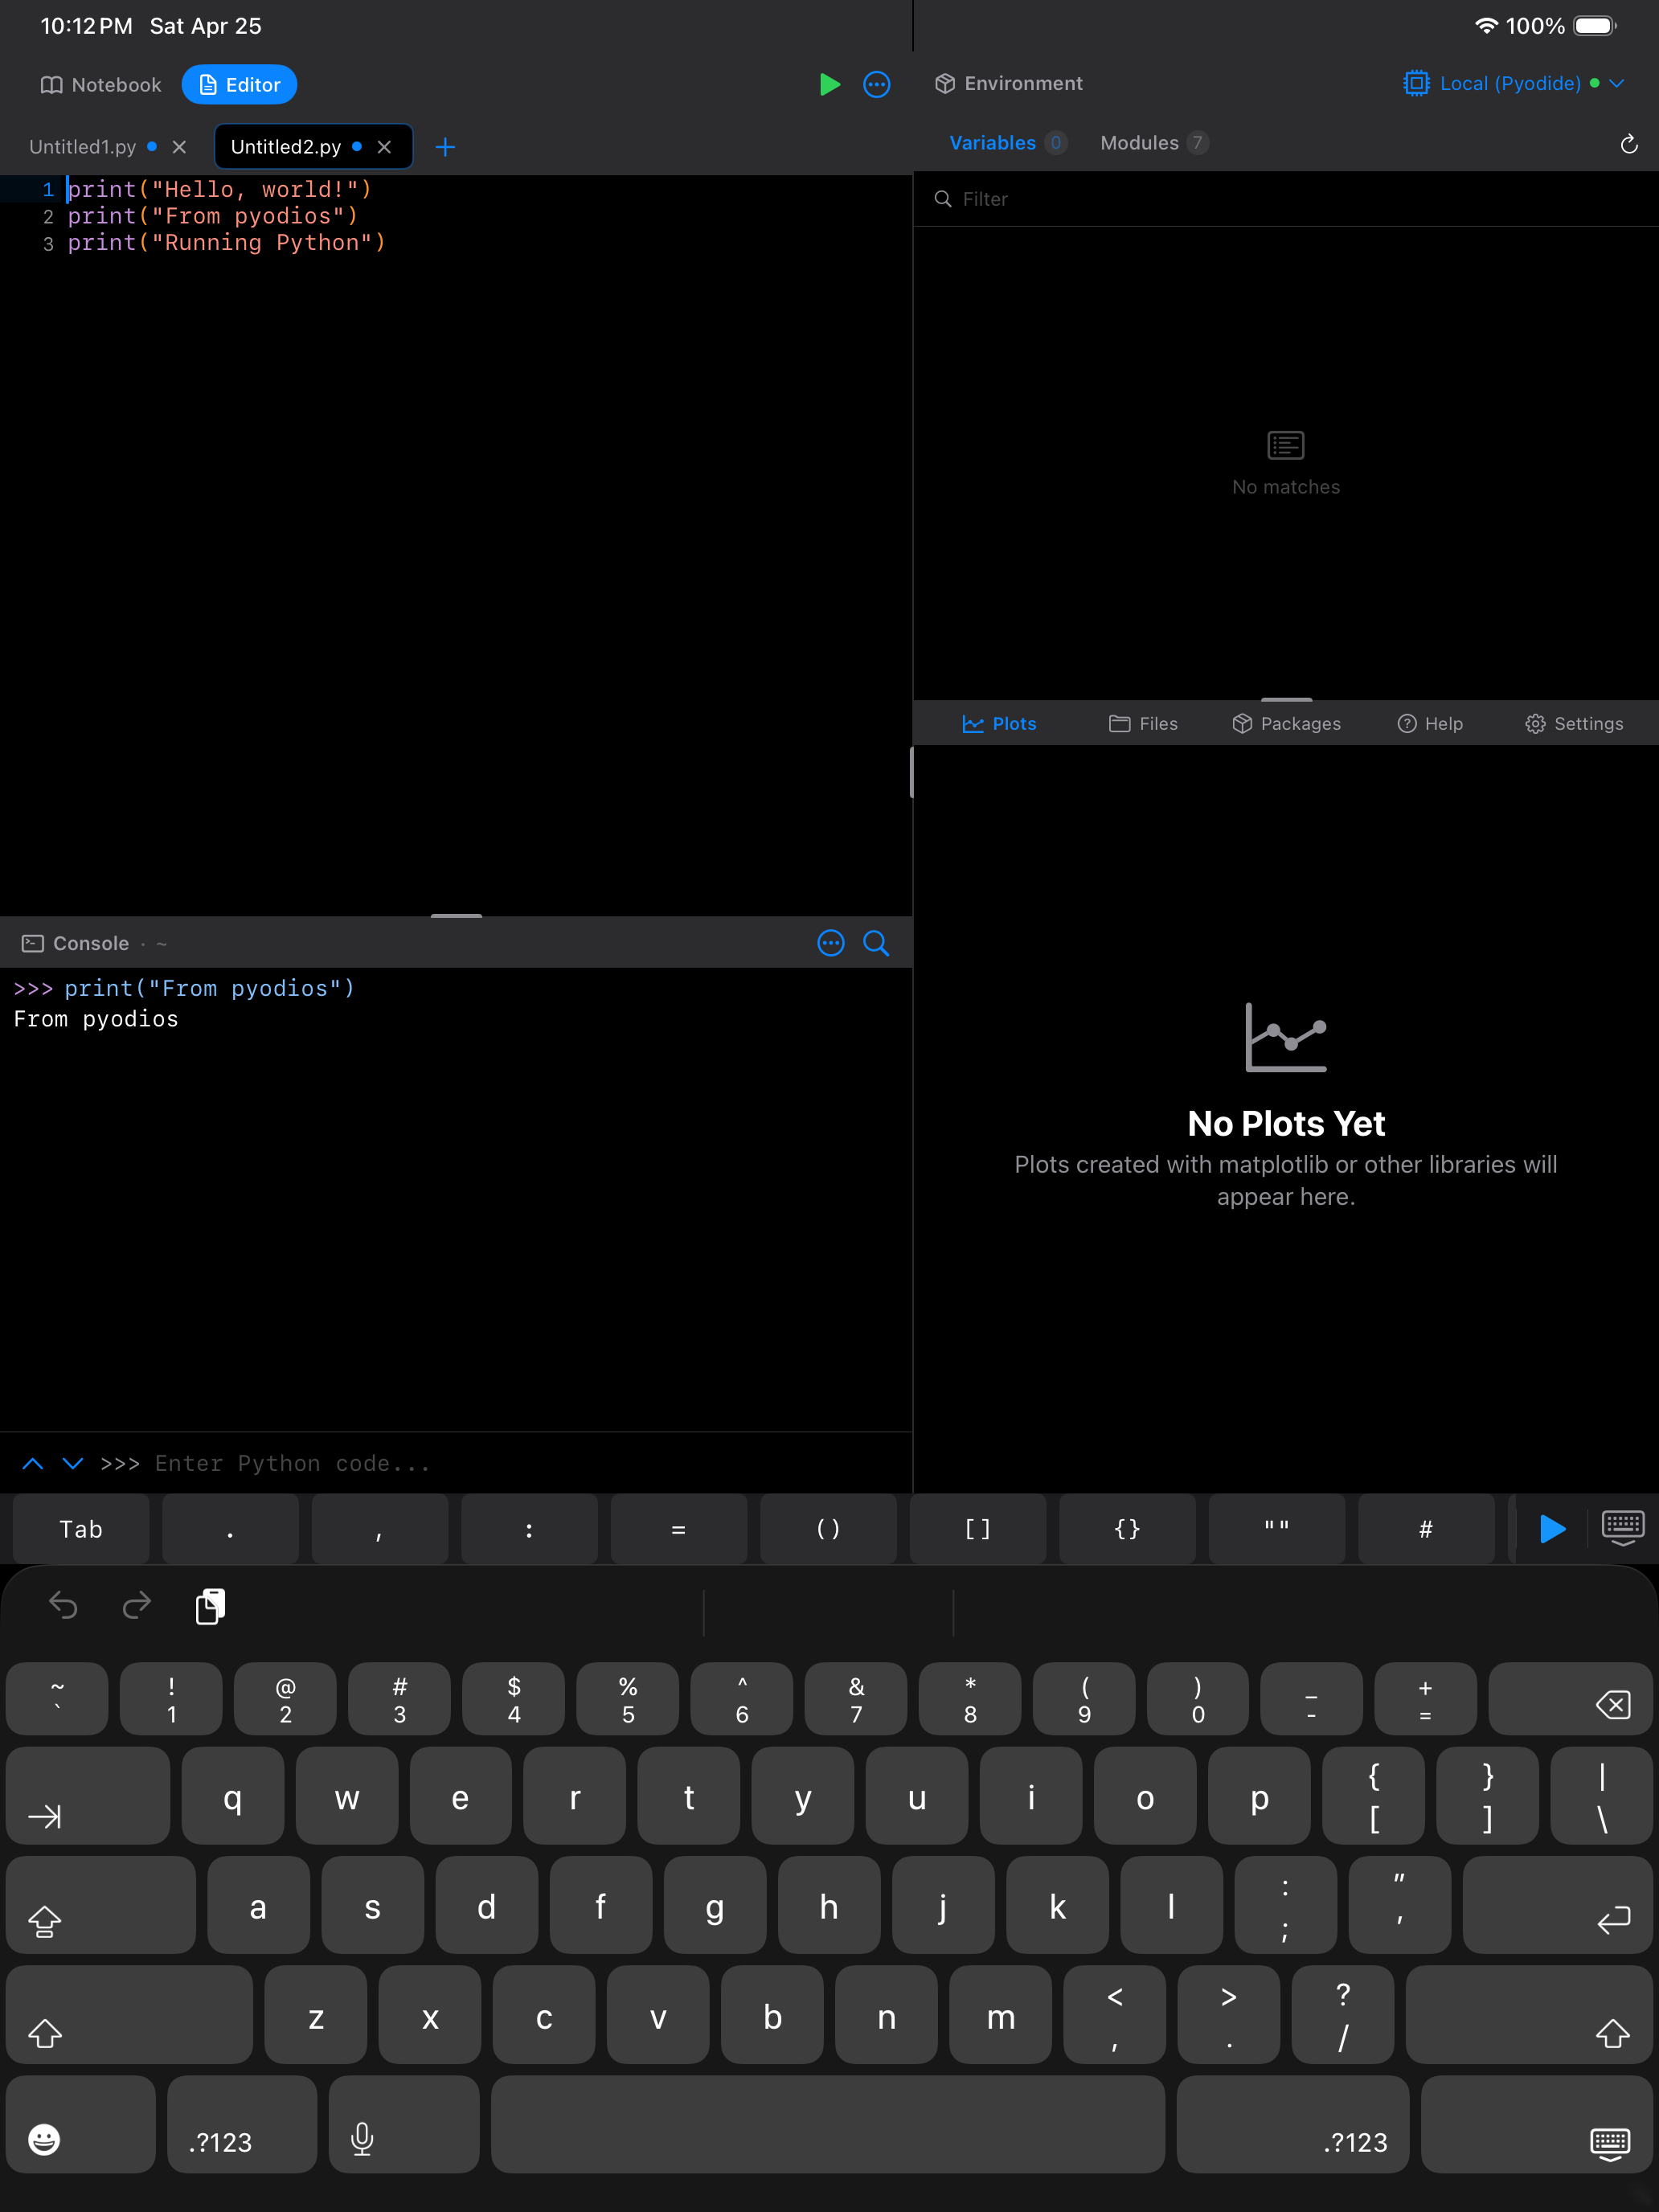Viewport: 1659px width, 2212px height.
Task: Tap the keyboard redo arrow
Action: tap(136, 1606)
